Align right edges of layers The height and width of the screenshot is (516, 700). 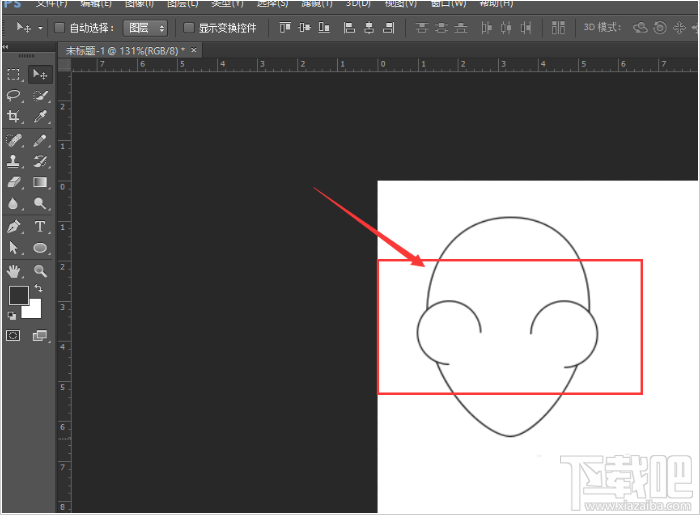coord(389,28)
